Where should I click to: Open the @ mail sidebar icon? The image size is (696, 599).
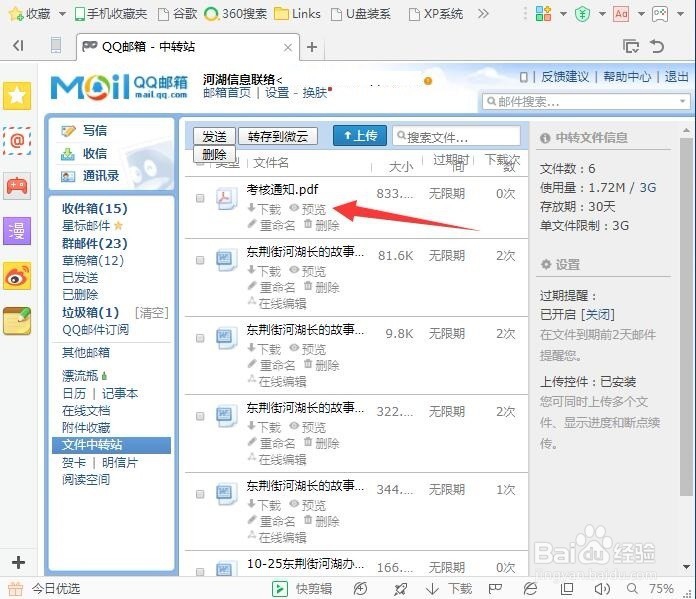(17, 141)
